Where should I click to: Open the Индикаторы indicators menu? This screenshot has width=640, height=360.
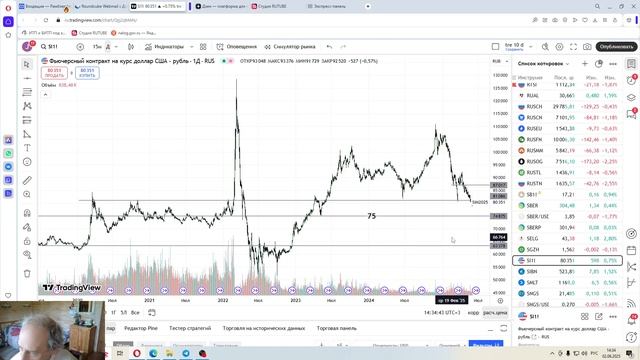coord(164,47)
